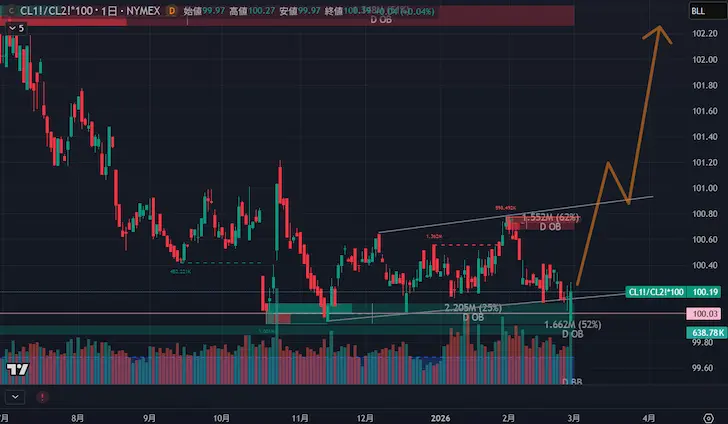
Task: Collapse the indicator legend showing 5
Action: (14, 28)
